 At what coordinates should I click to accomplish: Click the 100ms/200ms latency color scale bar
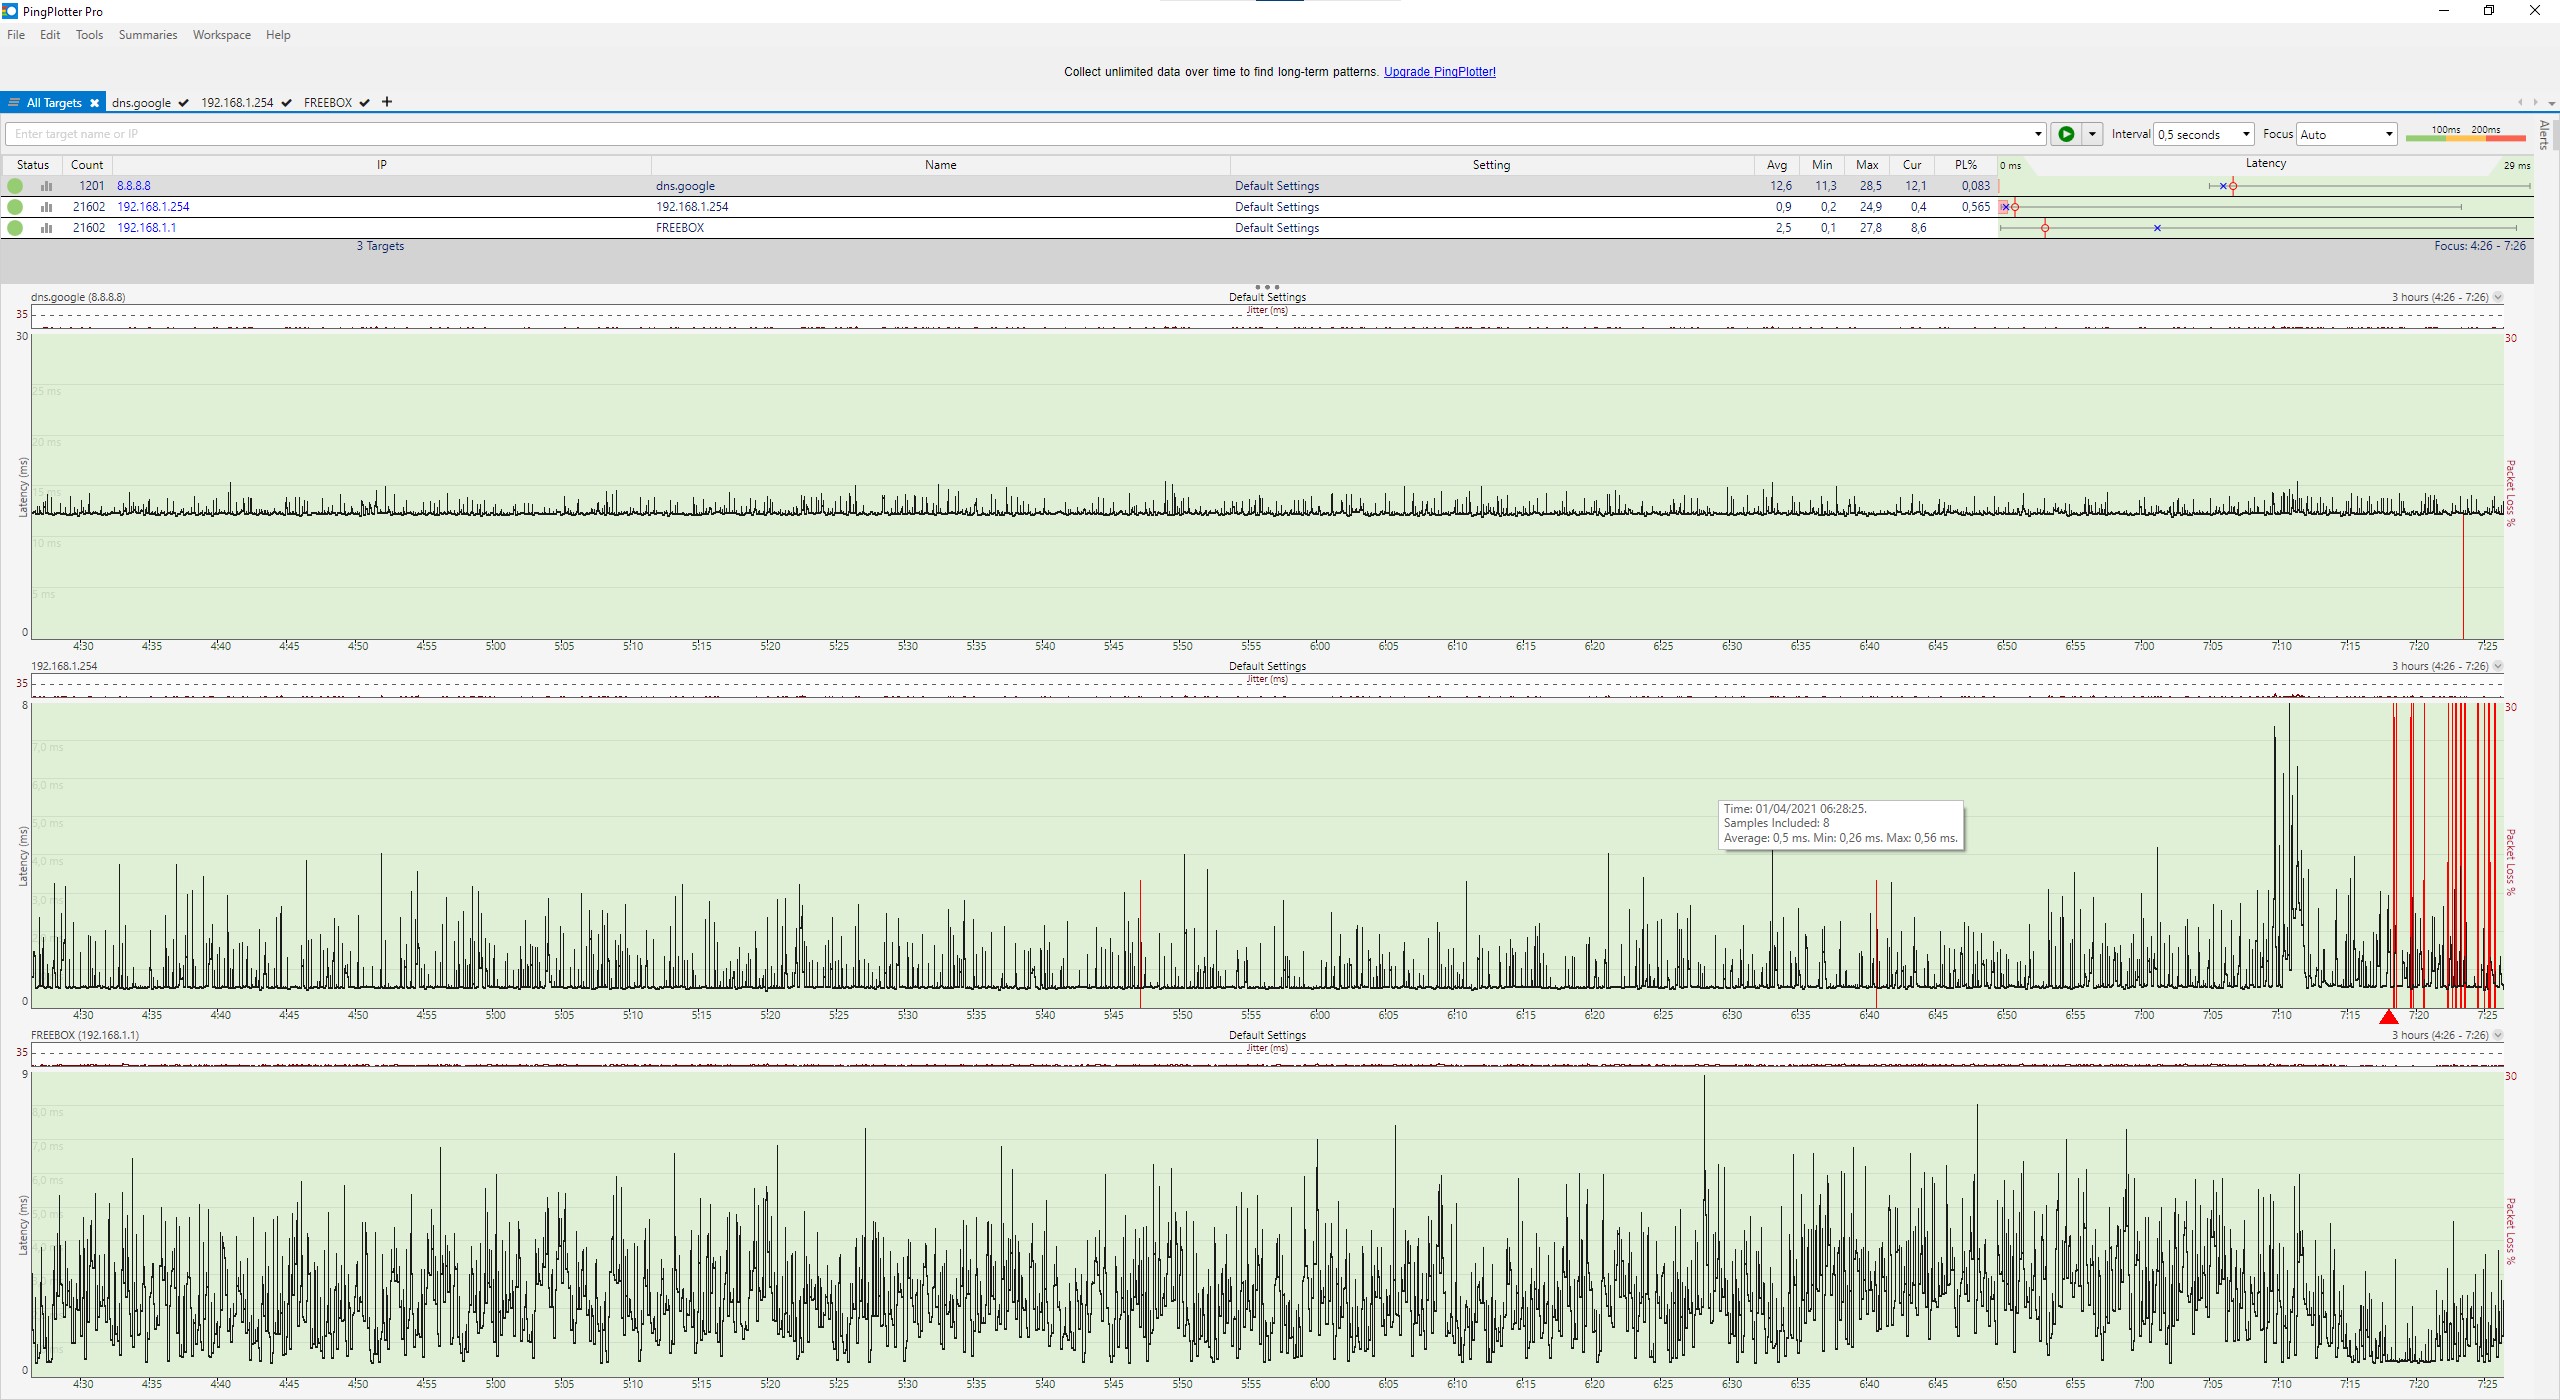[2465, 137]
